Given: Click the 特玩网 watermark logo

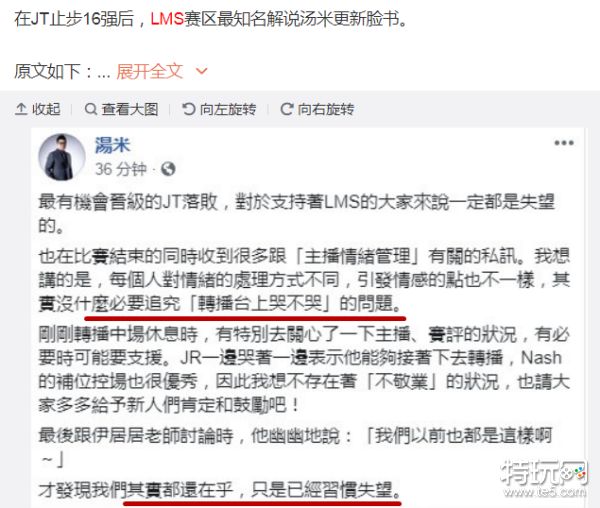Looking at the screenshot, I should 544,478.
